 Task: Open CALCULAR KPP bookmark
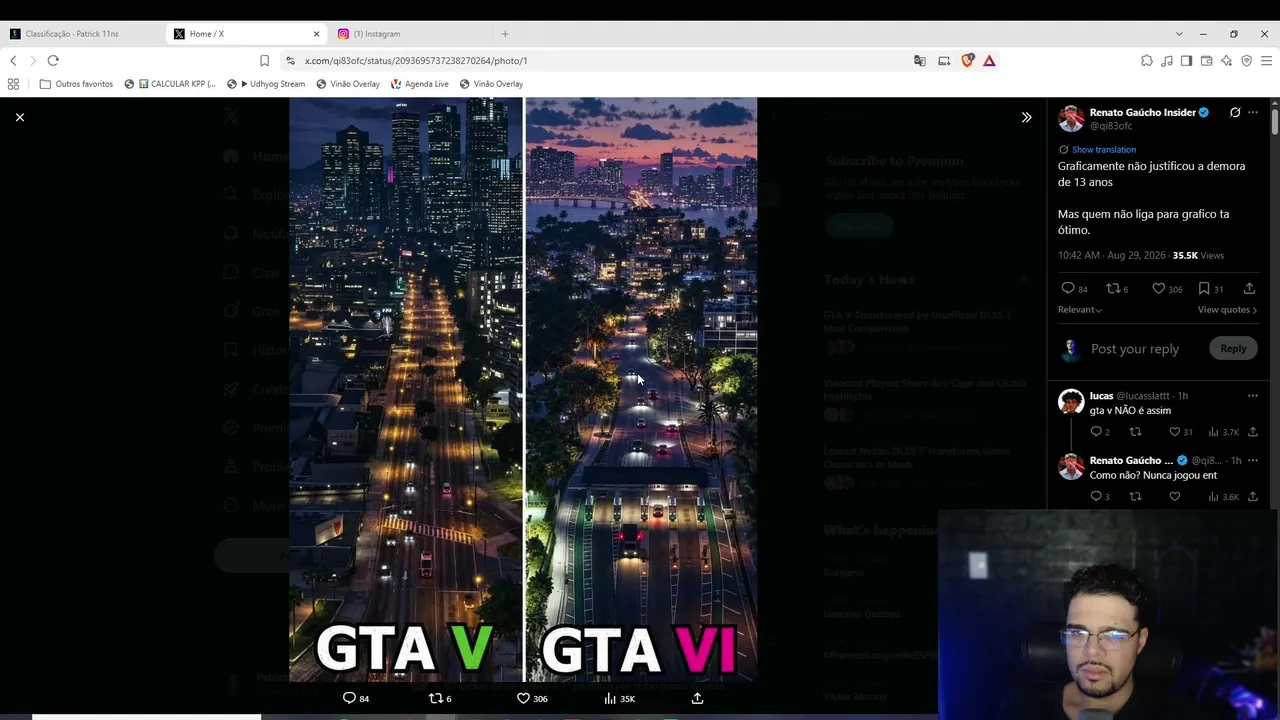(x=170, y=84)
